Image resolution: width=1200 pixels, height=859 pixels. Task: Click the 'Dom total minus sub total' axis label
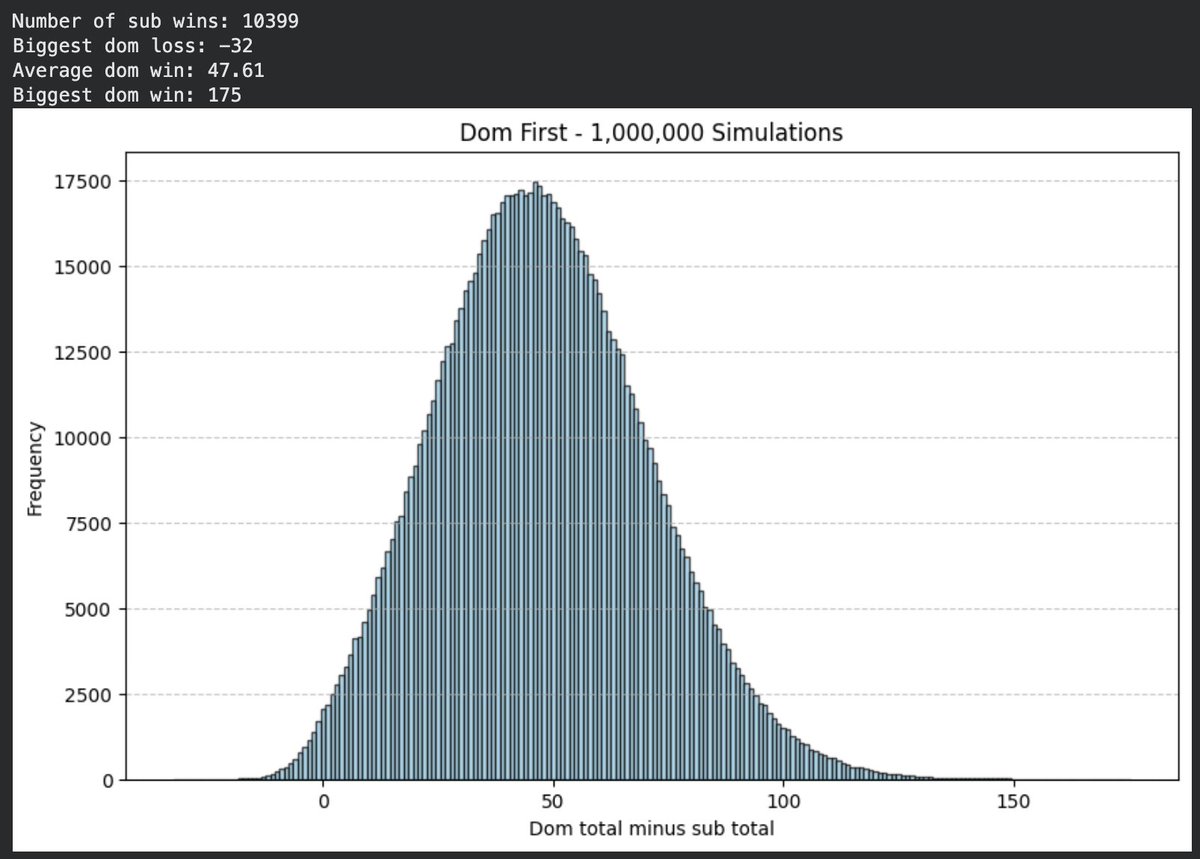point(651,829)
